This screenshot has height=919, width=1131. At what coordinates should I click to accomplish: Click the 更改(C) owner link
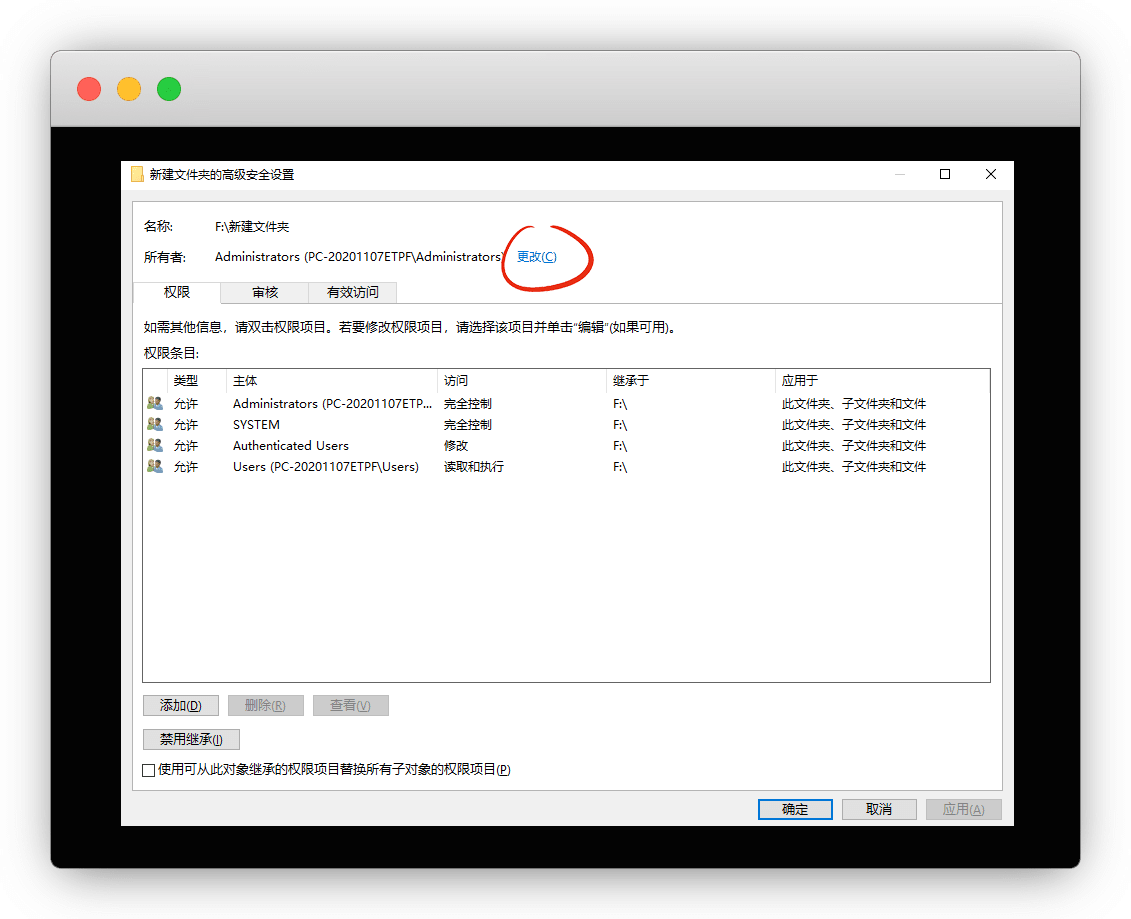click(537, 257)
